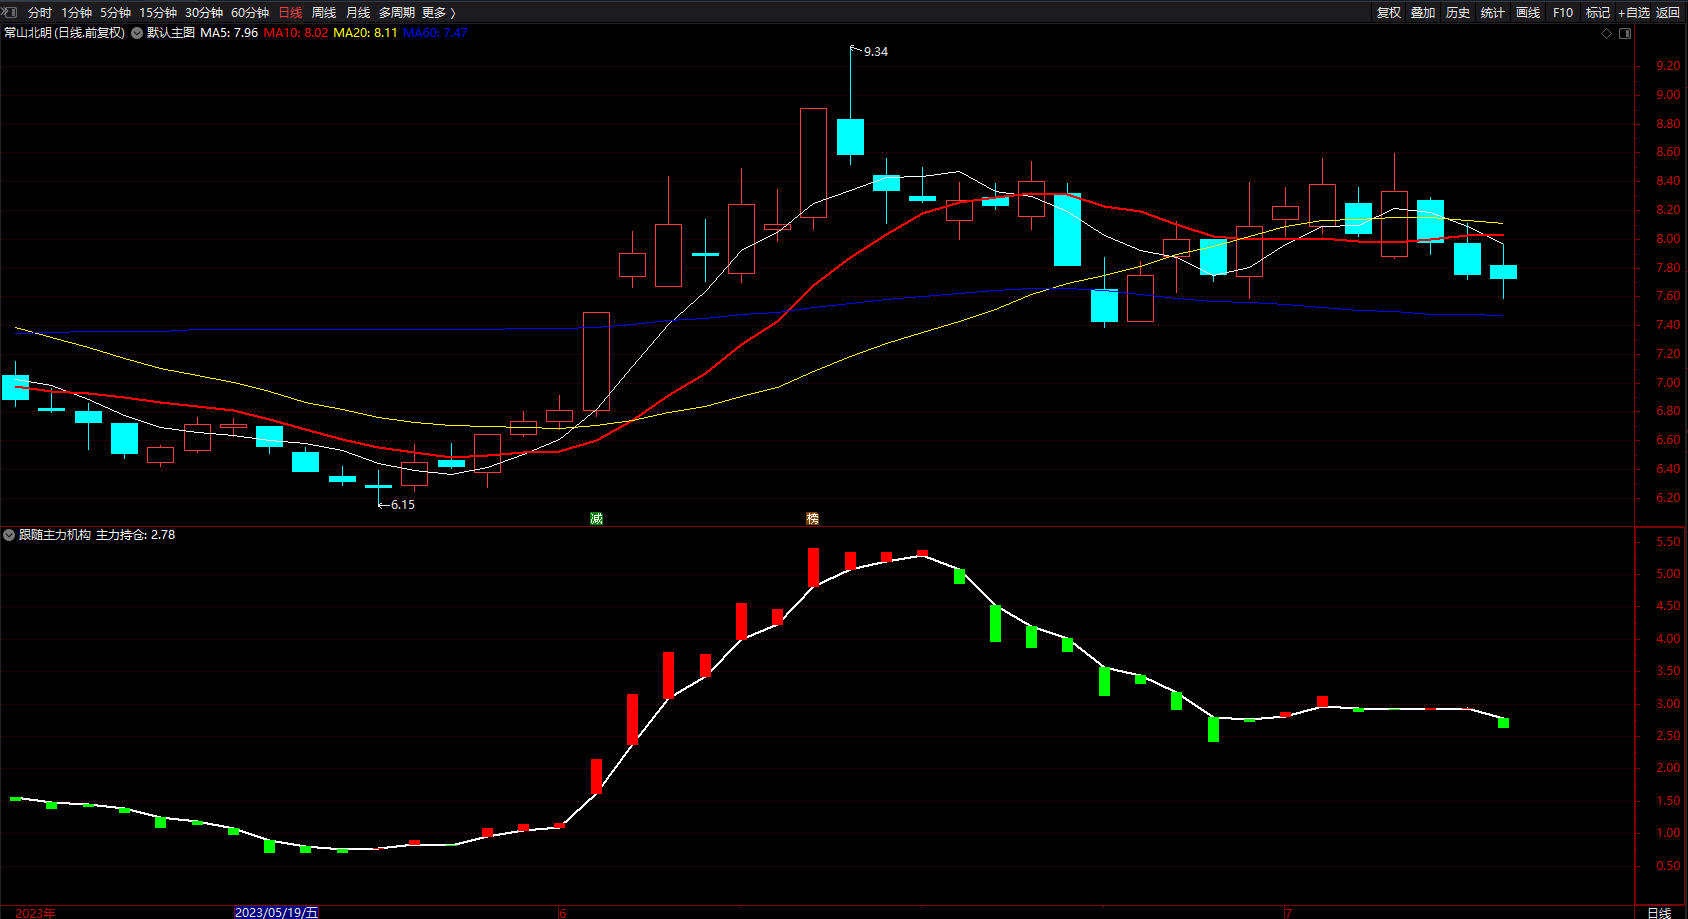Click the 叠加 overlay button

pyautogui.click(x=1423, y=13)
